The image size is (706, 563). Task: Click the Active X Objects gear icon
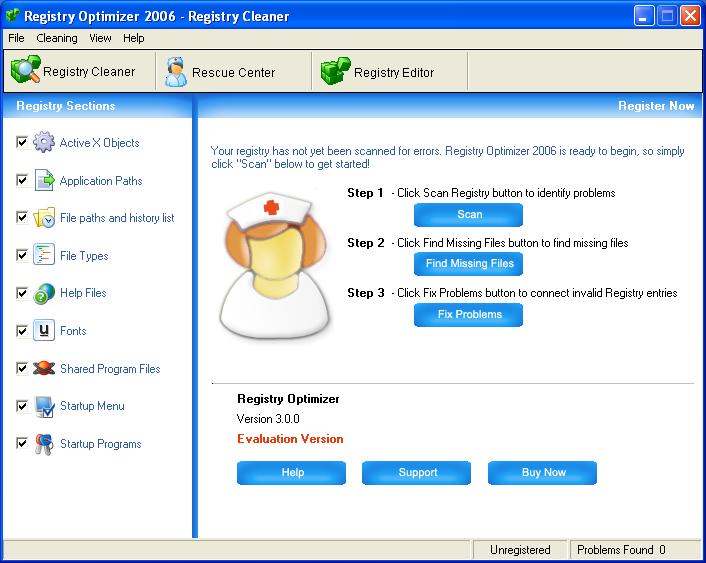pos(44,143)
